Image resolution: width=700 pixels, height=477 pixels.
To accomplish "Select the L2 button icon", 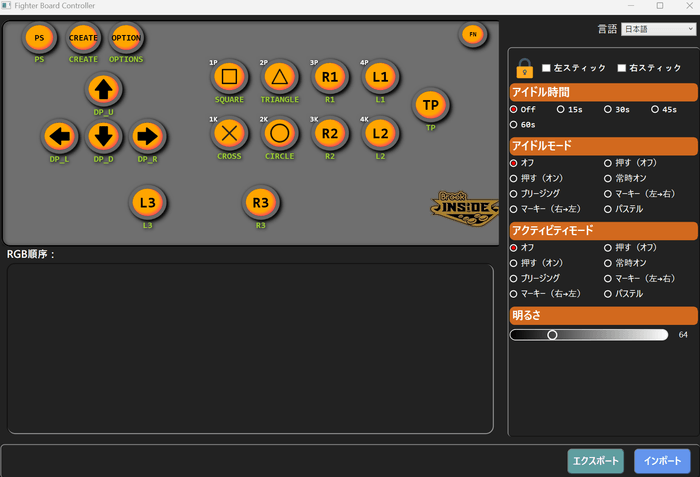I will point(380,134).
